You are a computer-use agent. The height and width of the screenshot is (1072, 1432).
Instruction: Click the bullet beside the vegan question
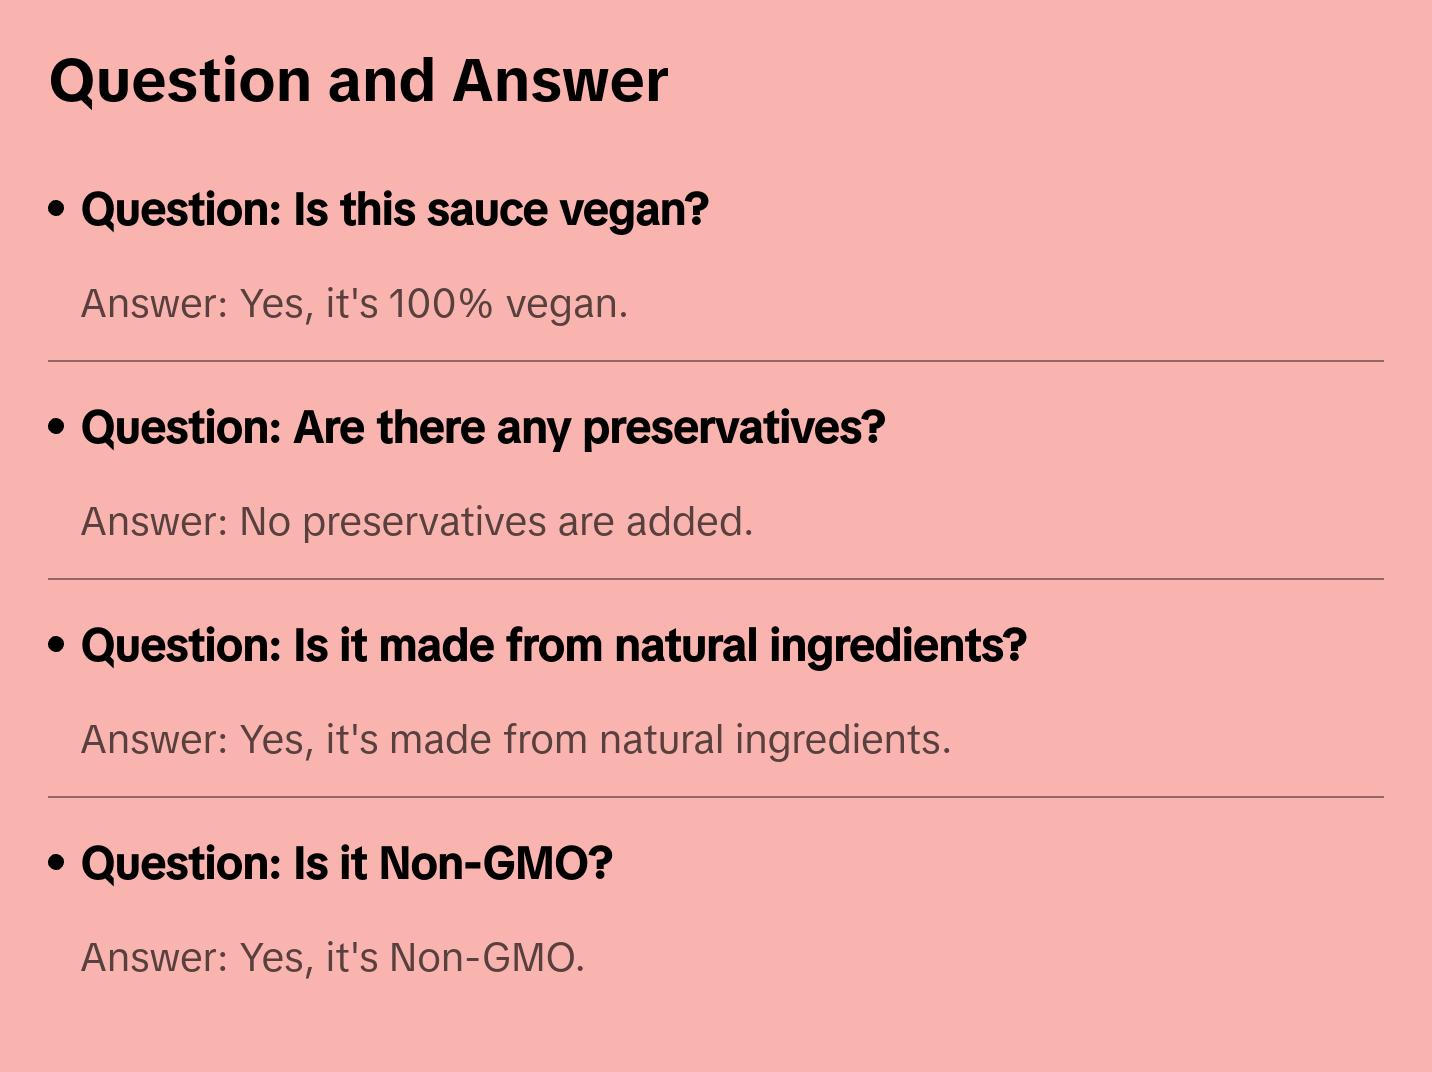coord(57,209)
